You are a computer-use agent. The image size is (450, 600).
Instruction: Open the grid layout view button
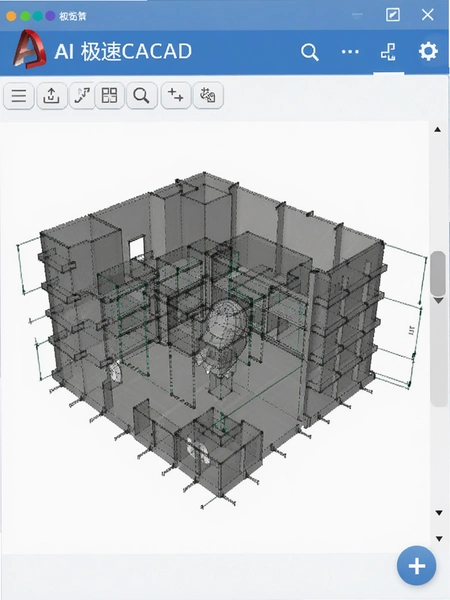click(x=109, y=96)
